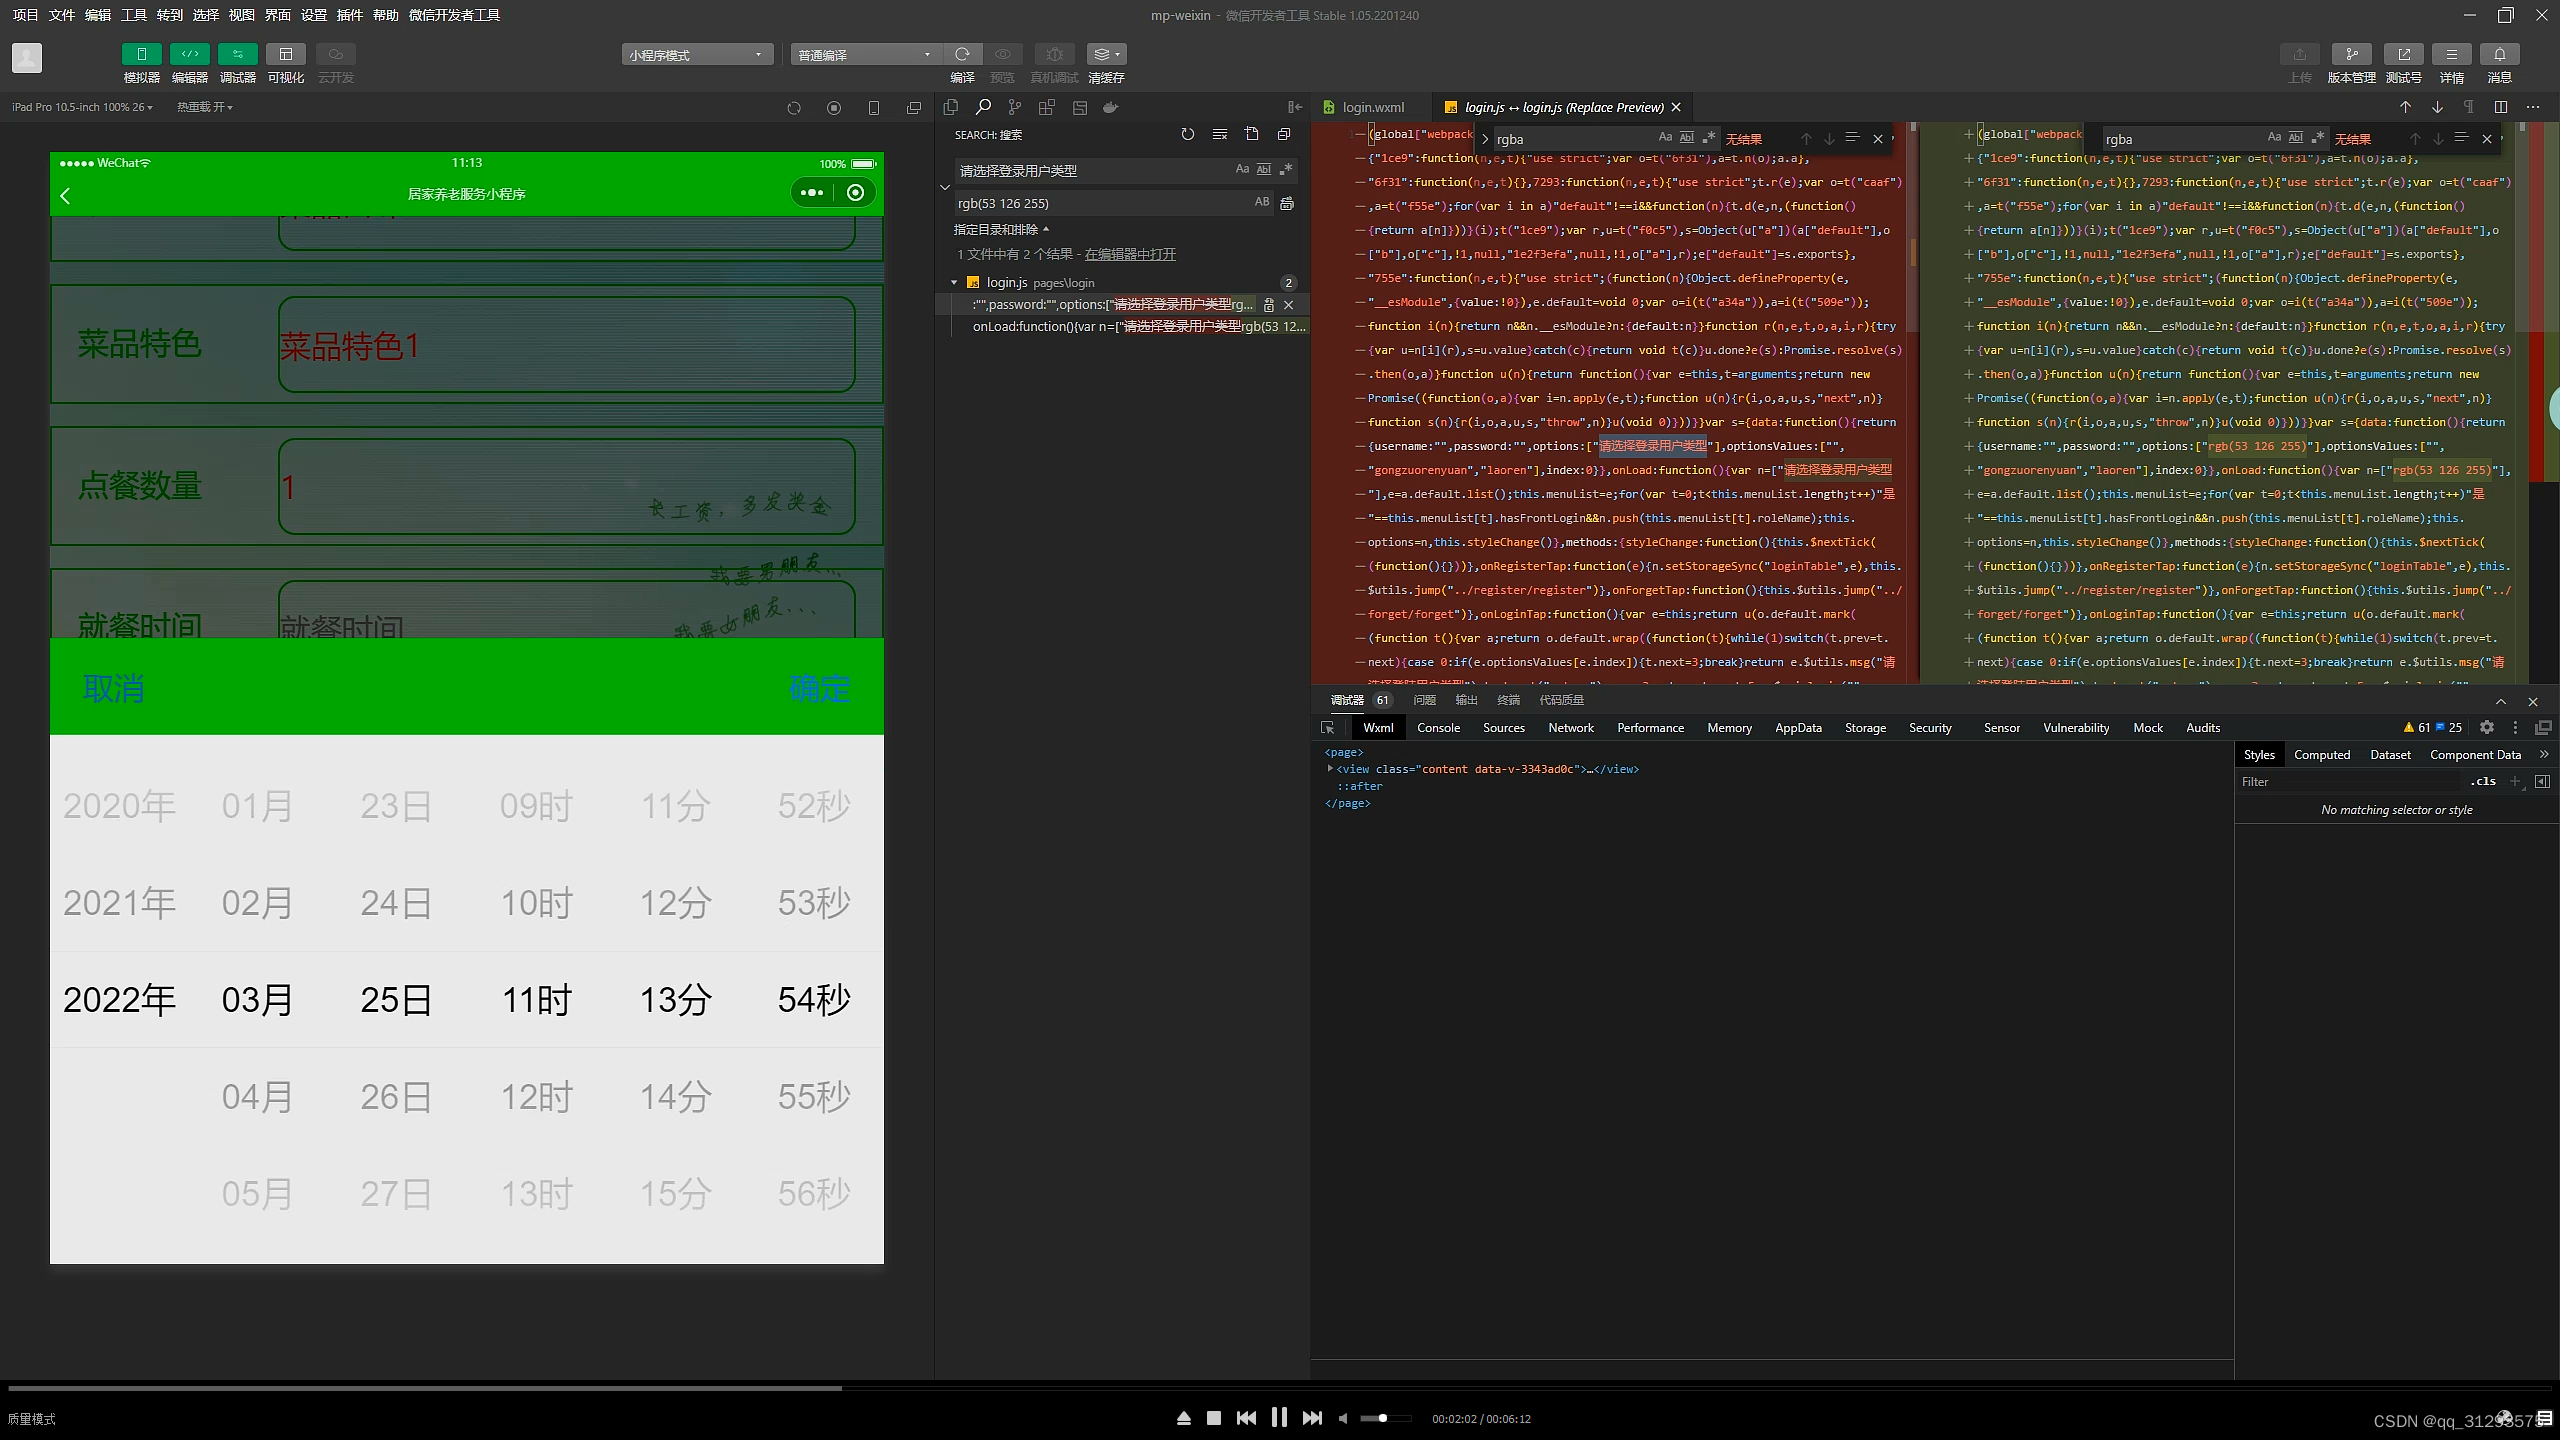Toggle regex option in search input
This screenshot has height=1440, width=2560.
1286,170
